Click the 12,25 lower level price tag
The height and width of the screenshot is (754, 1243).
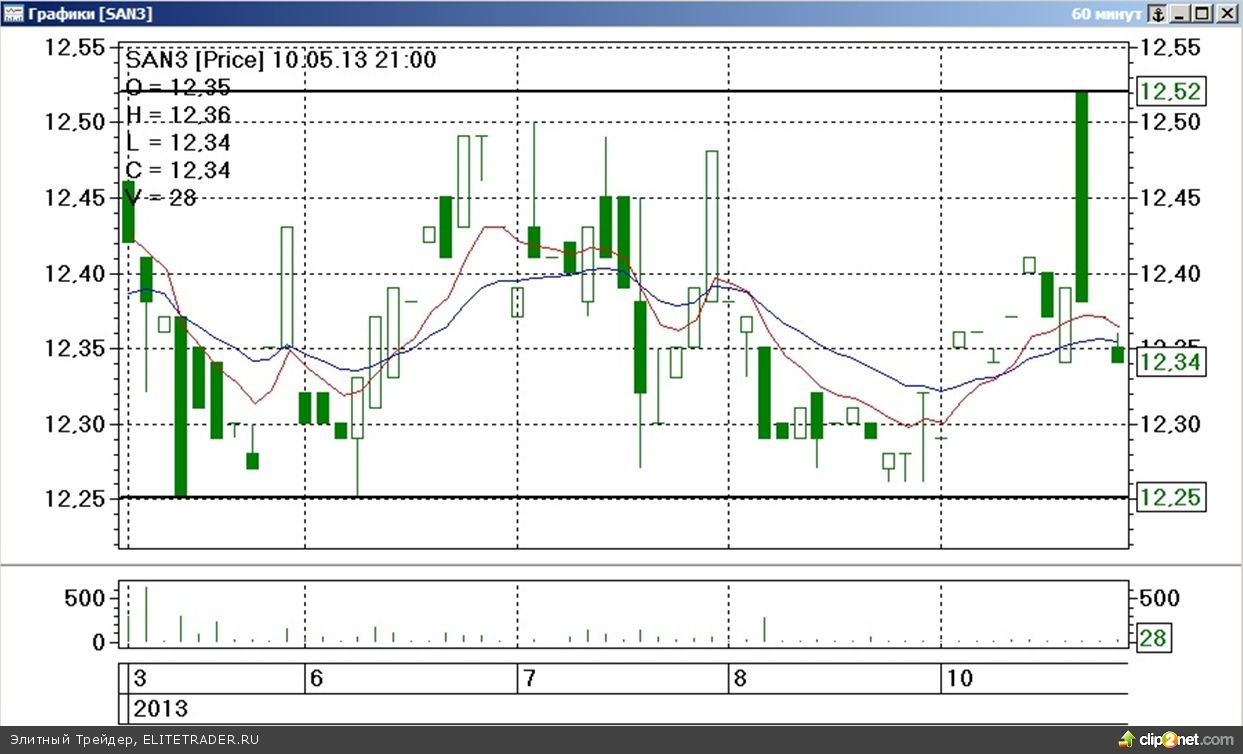1172,498
